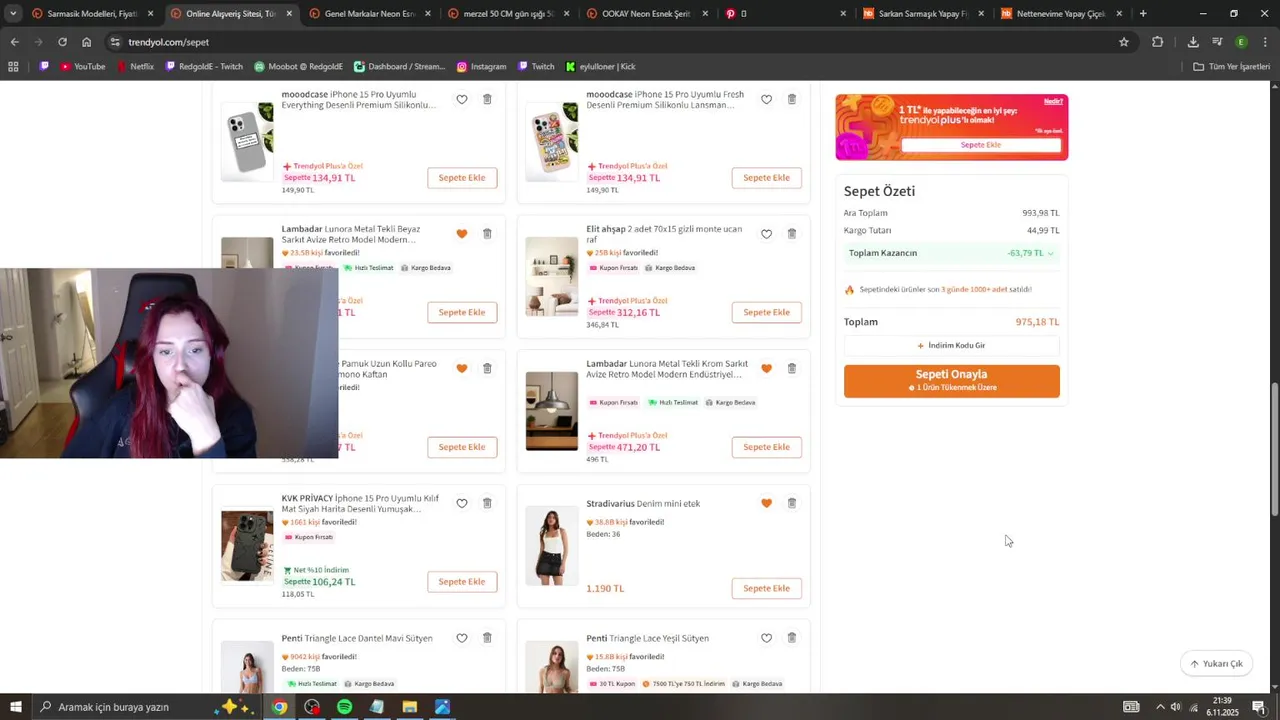Screen dimensions: 1280x720
Task: Switch to OOKAY Neon Esnek Şerit tab
Action: click(x=646, y=14)
